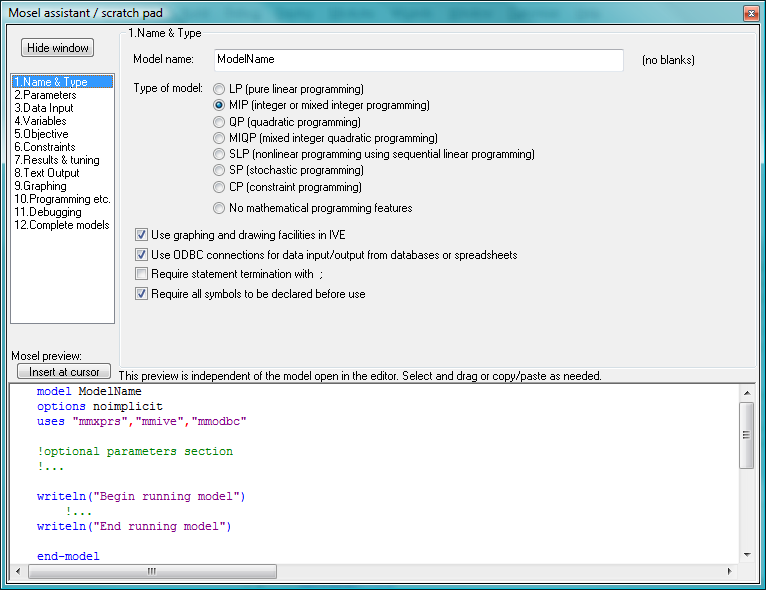Viewport: 766px width, 590px height.
Task: Click the Model name text field
Action: pos(417,60)
